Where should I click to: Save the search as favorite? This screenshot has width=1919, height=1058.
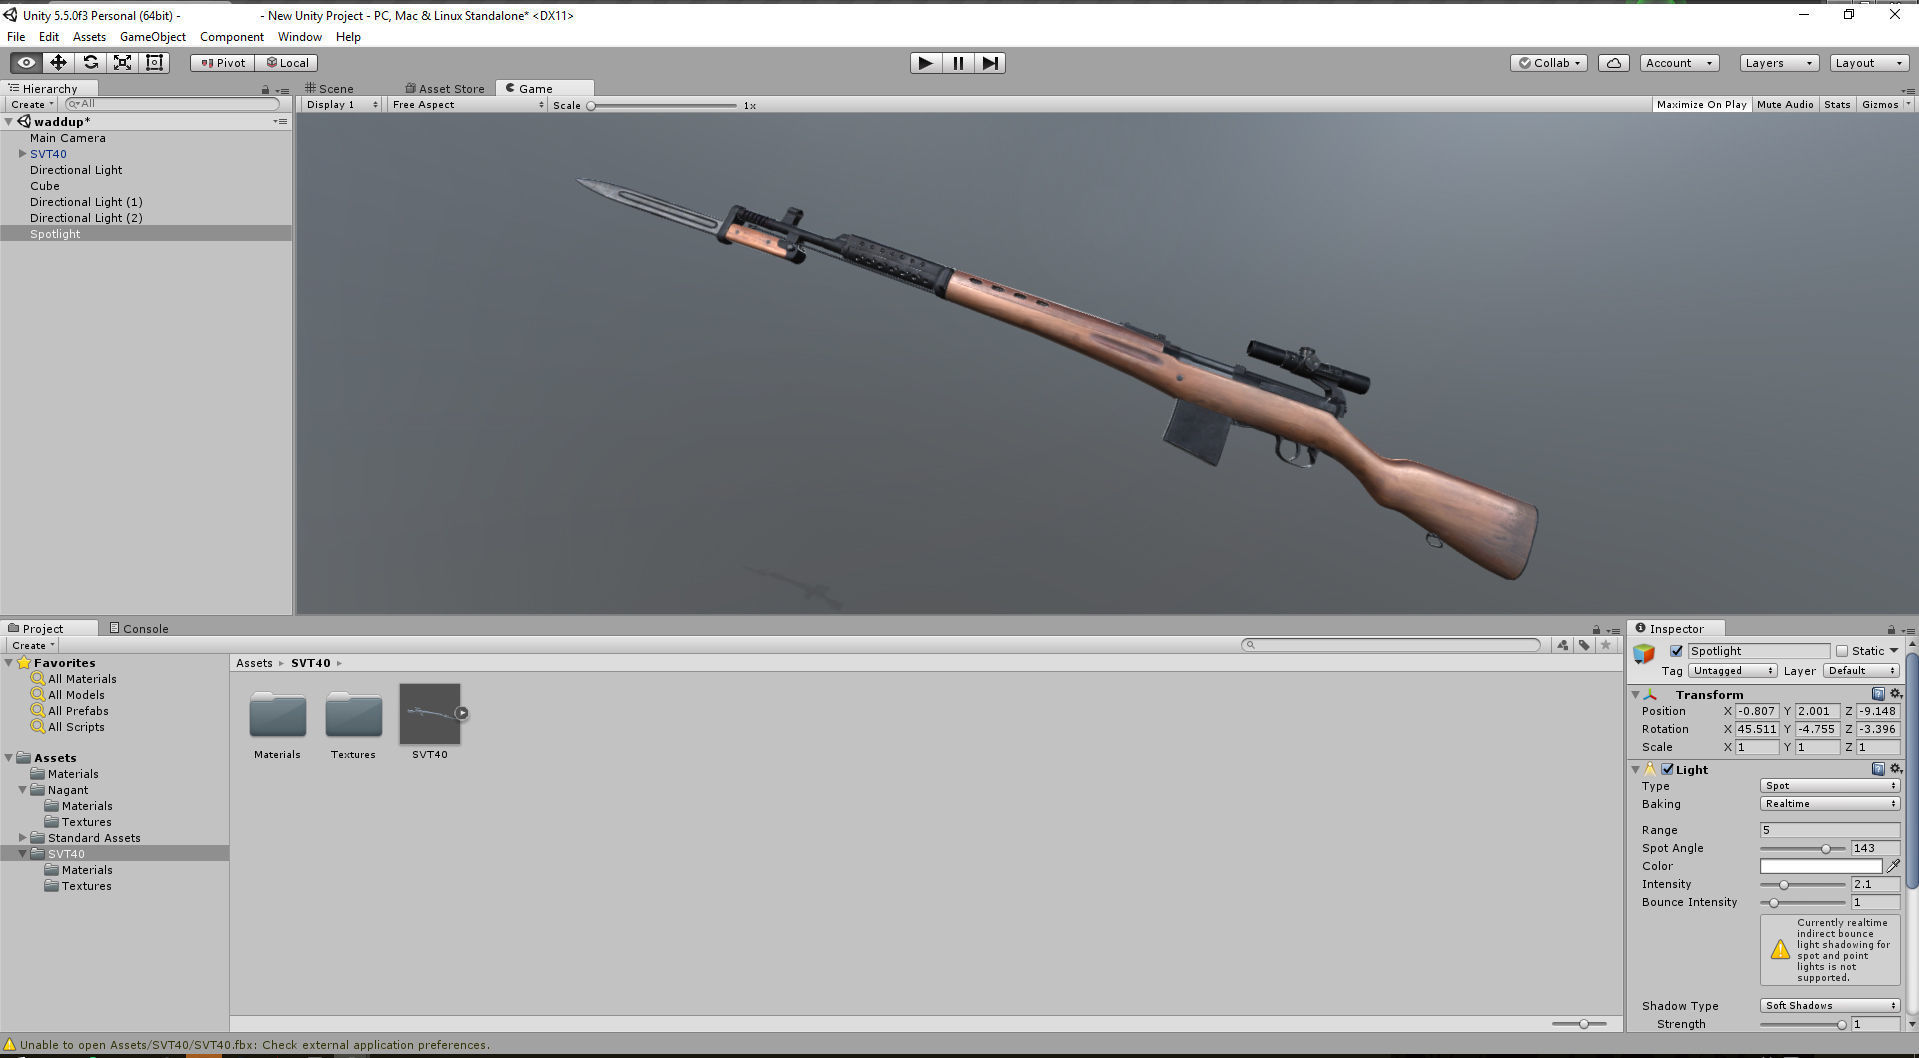click(x=1606, y=645)
